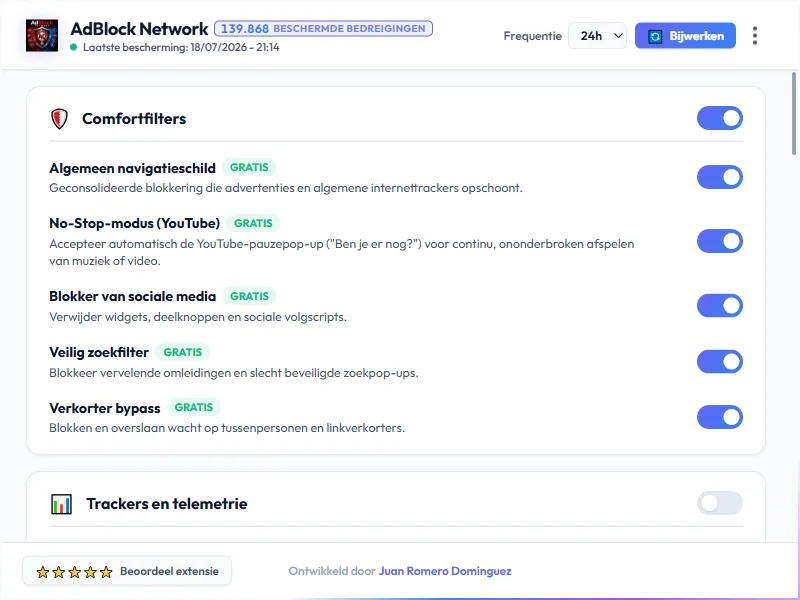Click GRATIS badge beside Veilig zoekfilter
This screenshot has height=600, width=800.
point(183,352)
